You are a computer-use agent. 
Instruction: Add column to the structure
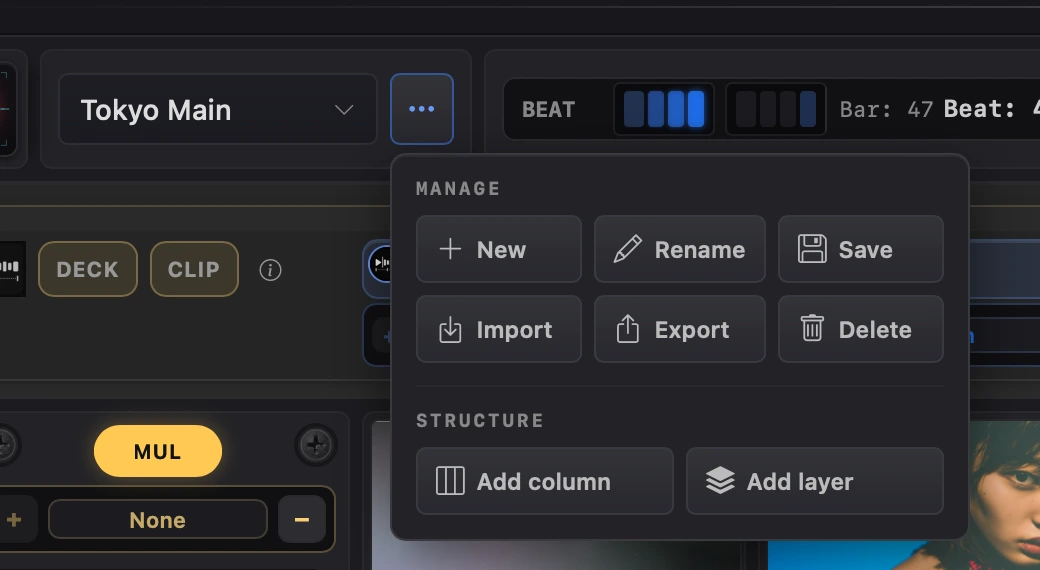545,481
